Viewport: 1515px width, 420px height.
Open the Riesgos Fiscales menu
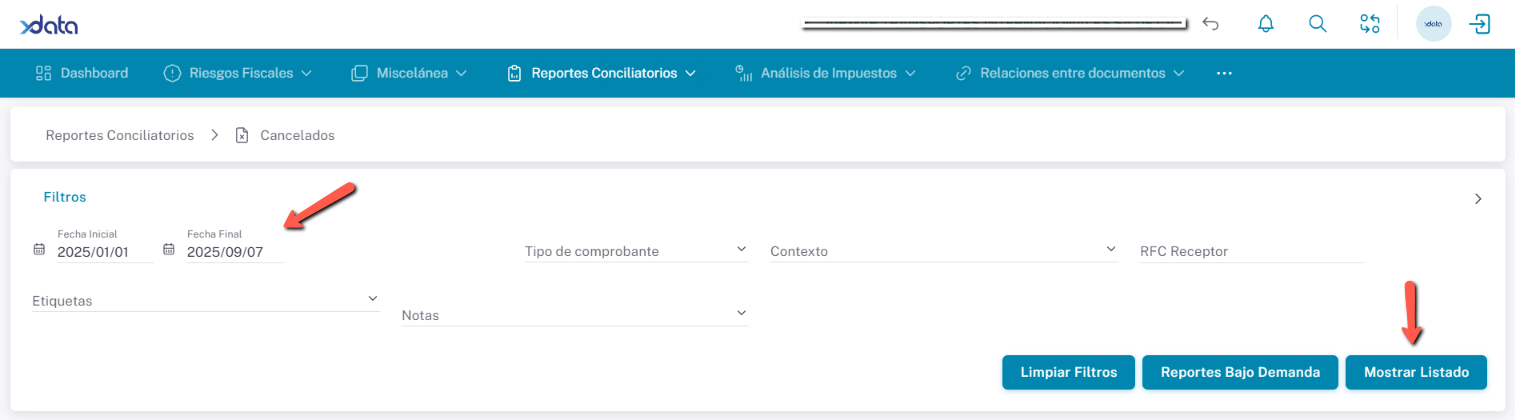tap(238, 73)
